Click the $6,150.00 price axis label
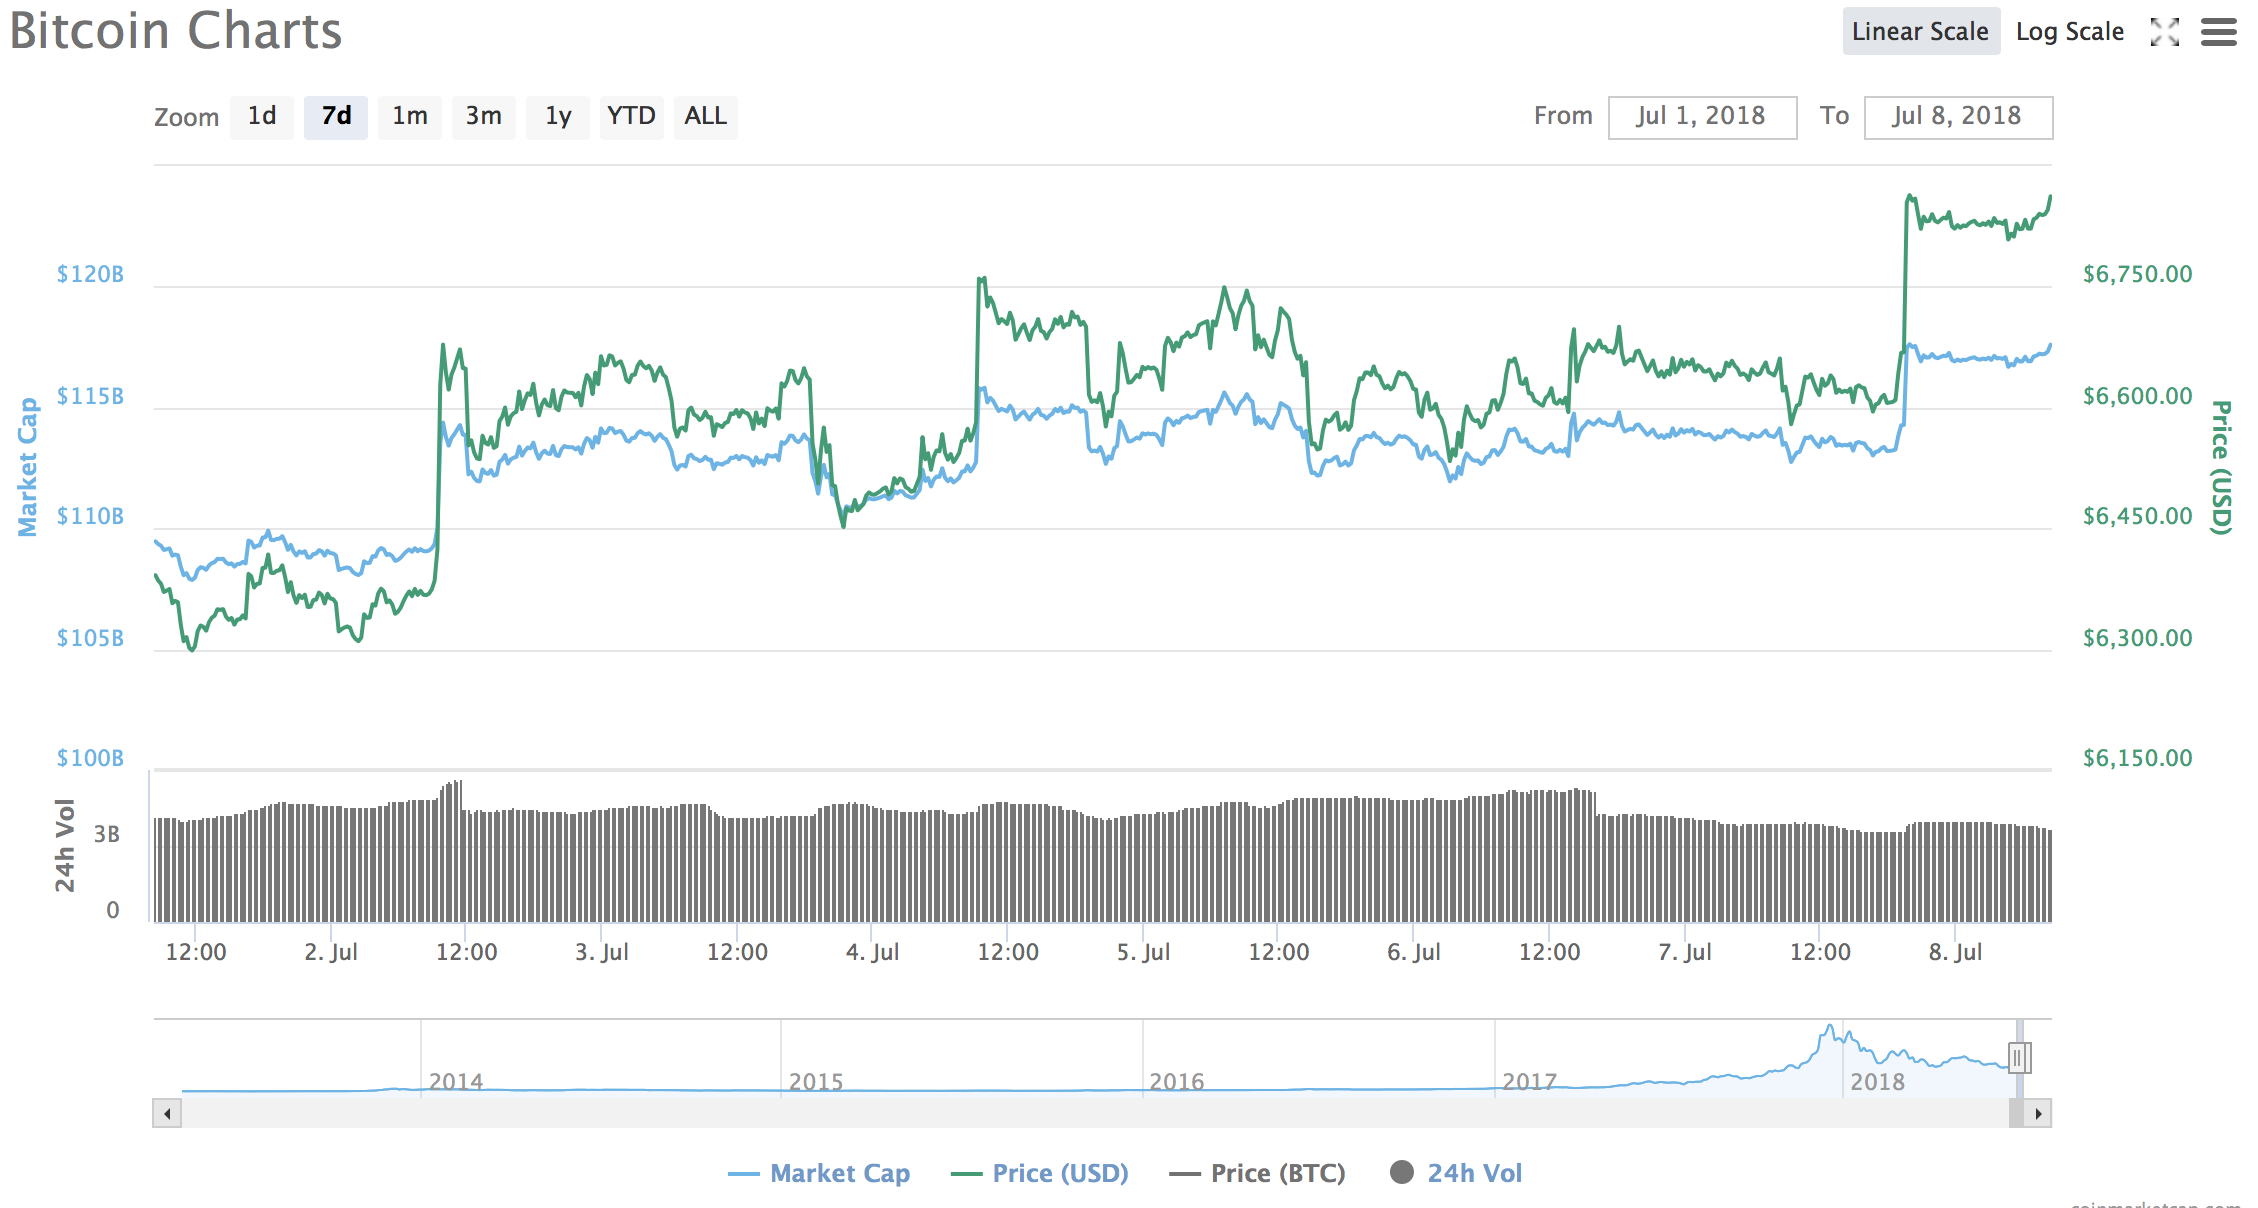Screen dimensions: 2258x1208 tap(2138, 758)
